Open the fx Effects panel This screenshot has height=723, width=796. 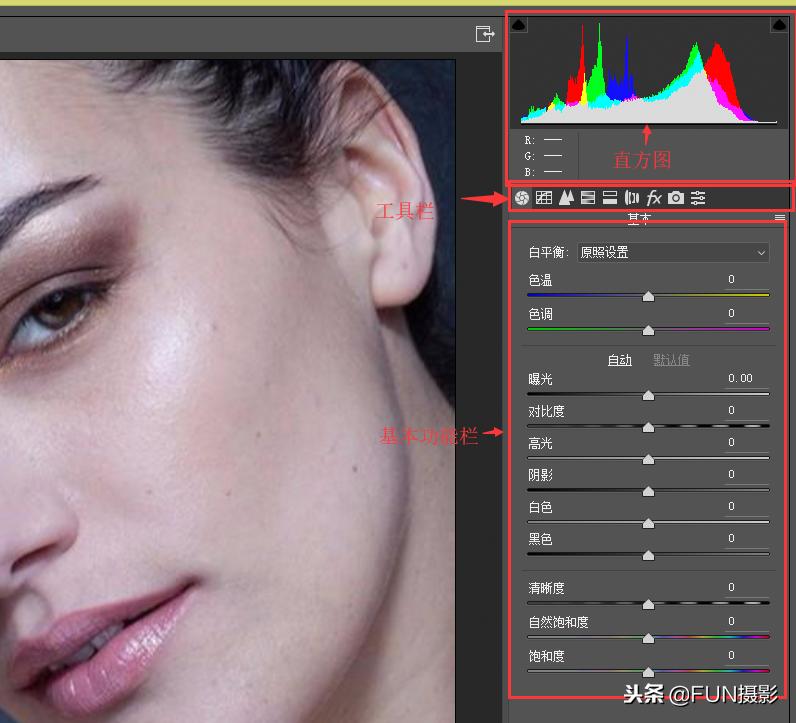pyautogui.click(x=654, y=198)
